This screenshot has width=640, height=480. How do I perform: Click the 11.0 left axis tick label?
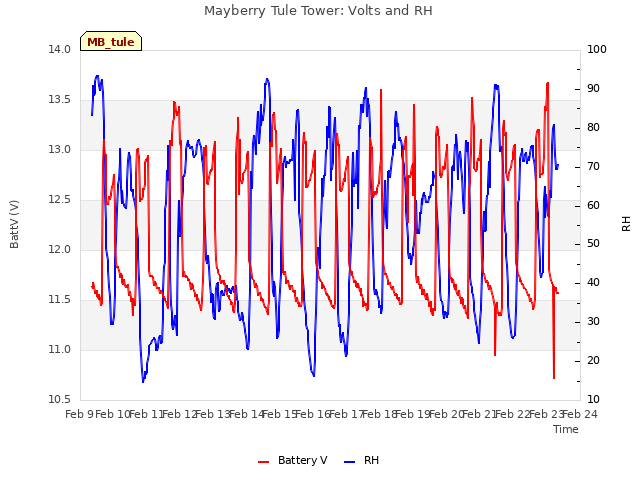pos(60,349)
